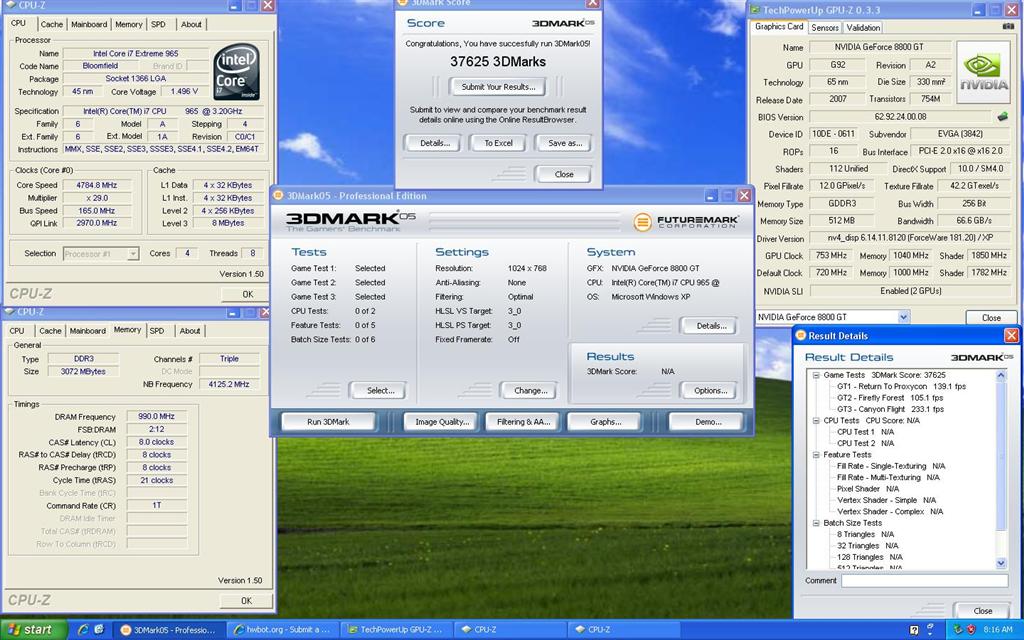The width and height of the screenshot is (1024, 640).
Task: Open the GPU selection dropdown in GPU-Z
Action: click(x=903, y=317)
